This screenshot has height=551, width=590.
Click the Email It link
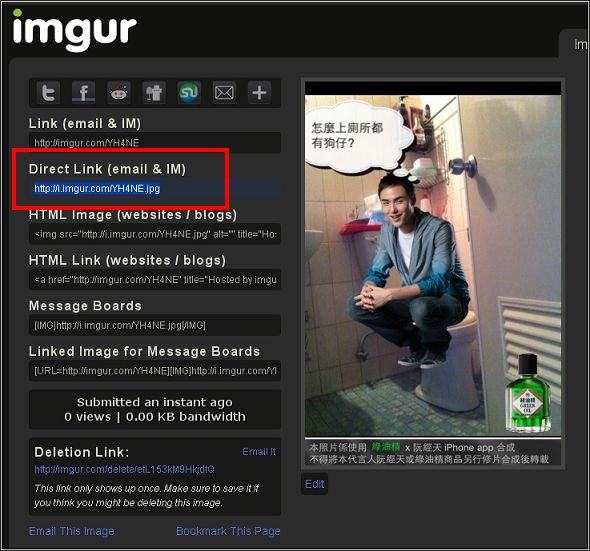(x=259, y=452)
